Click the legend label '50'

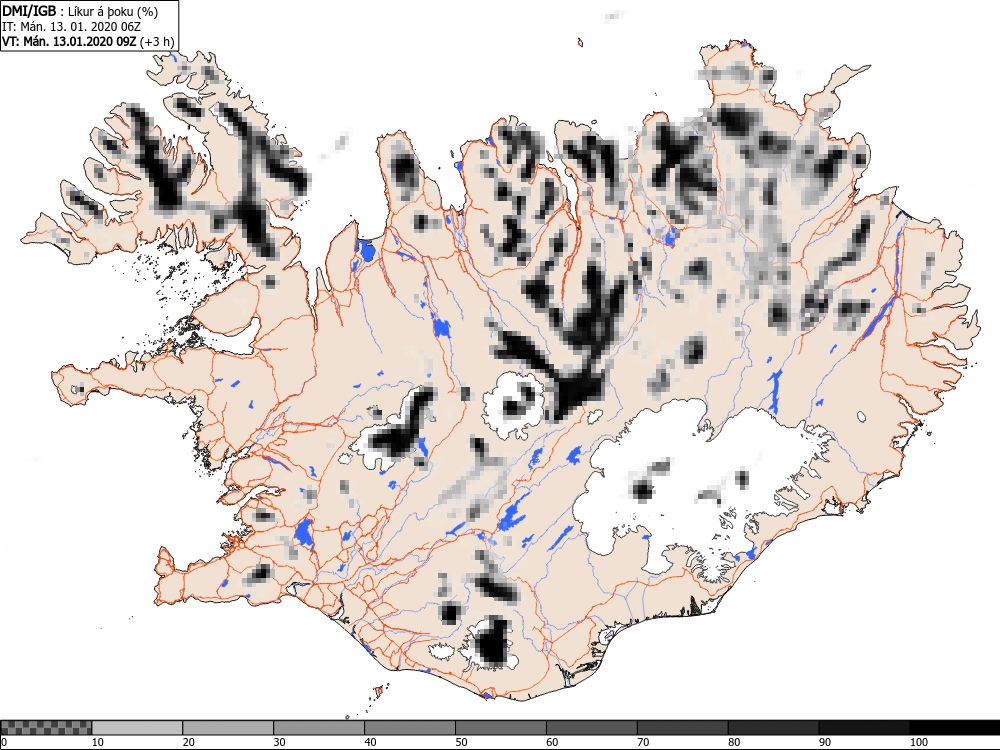click(x=461, y=742)
